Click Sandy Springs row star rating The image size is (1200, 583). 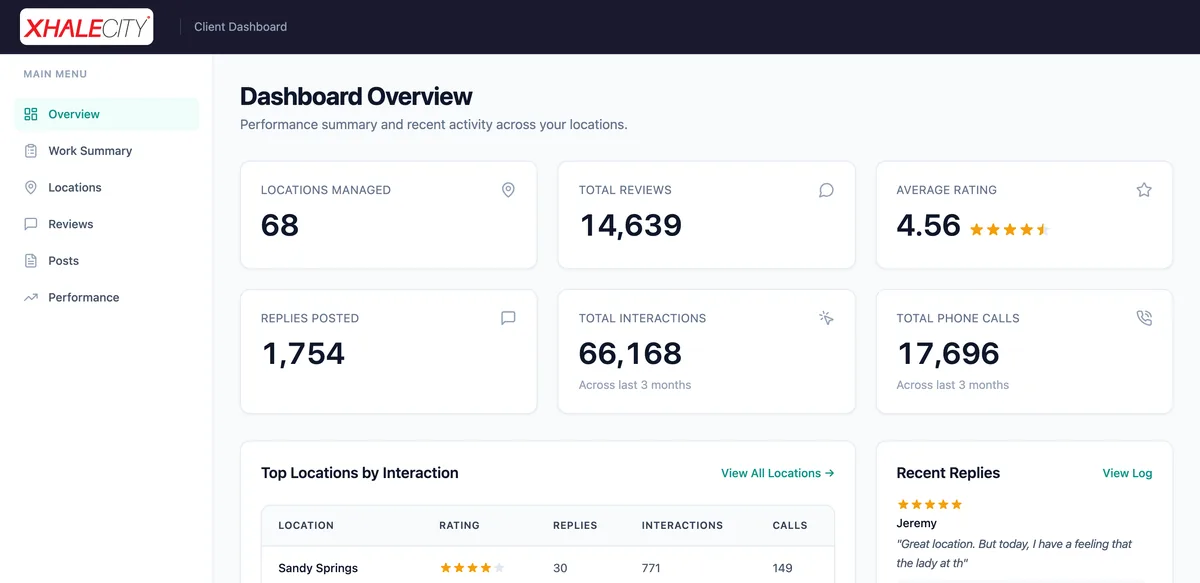click(x=472, y=568)
